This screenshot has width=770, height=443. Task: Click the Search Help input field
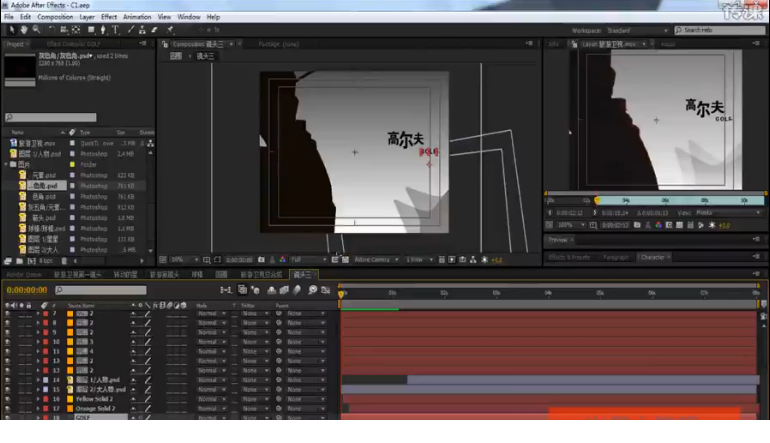[720, 30]
